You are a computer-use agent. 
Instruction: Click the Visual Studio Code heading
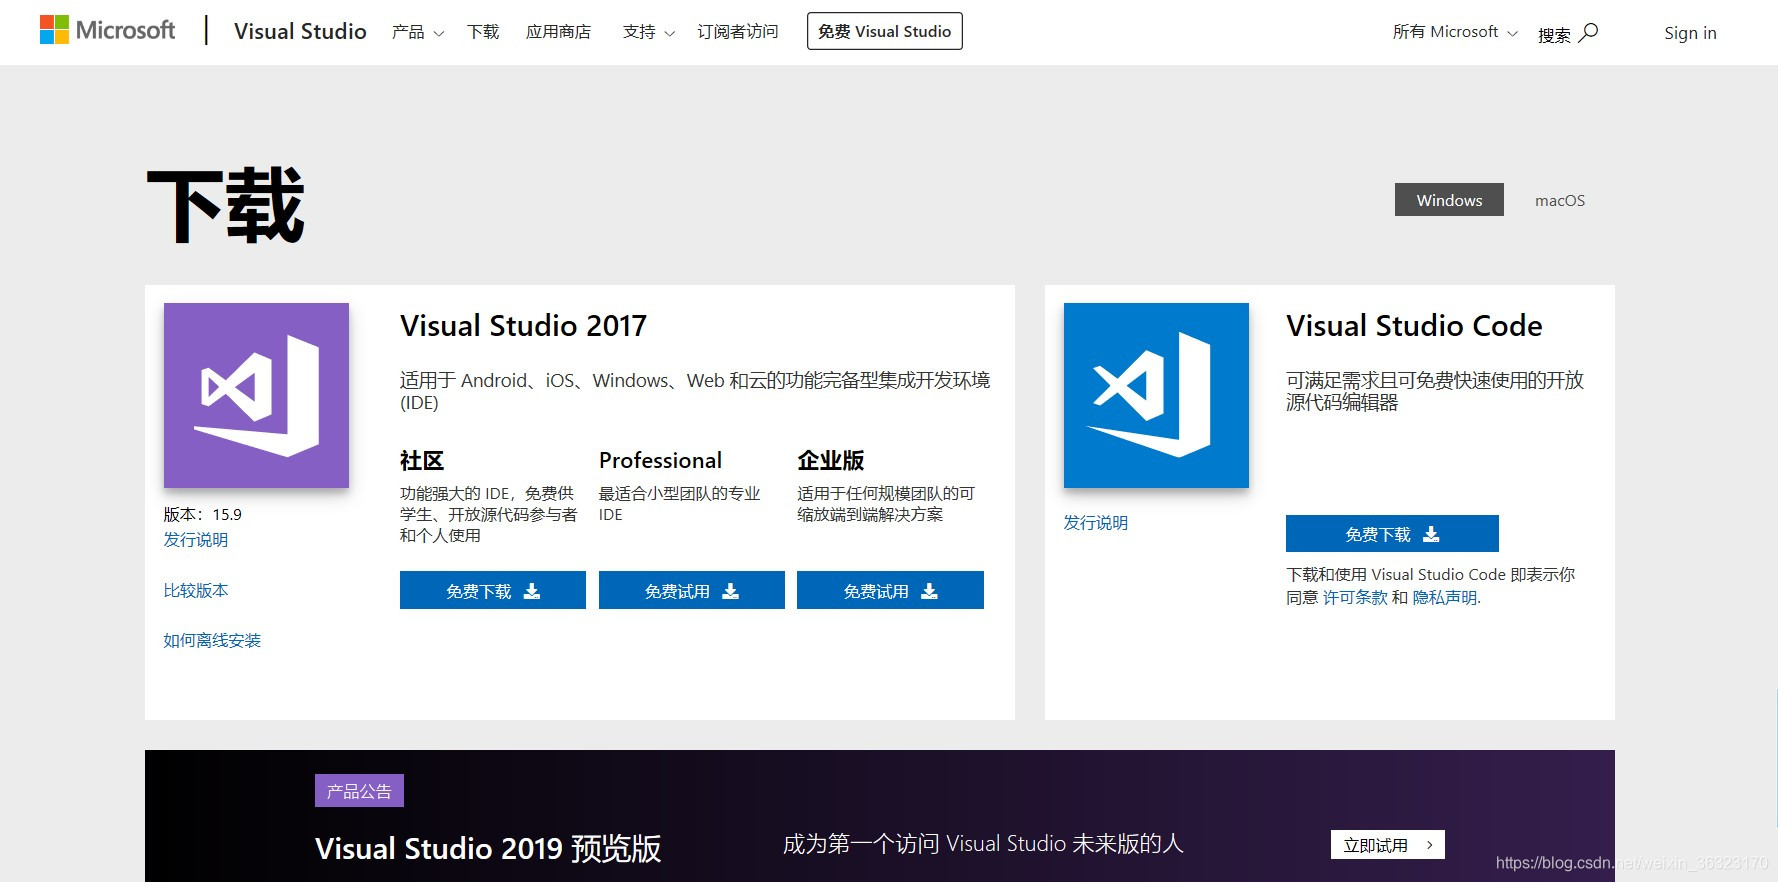pos(1414,326)
